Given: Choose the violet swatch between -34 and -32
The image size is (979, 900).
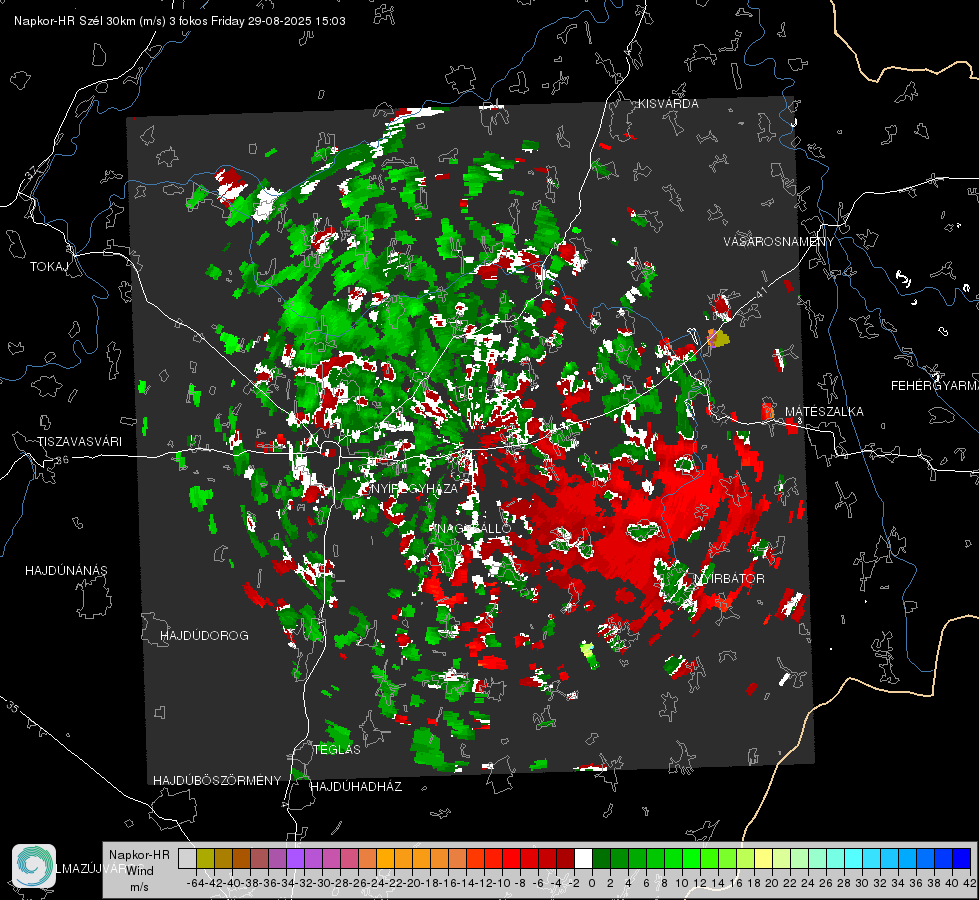Looking at the screenshot, I should pos(295,859).
